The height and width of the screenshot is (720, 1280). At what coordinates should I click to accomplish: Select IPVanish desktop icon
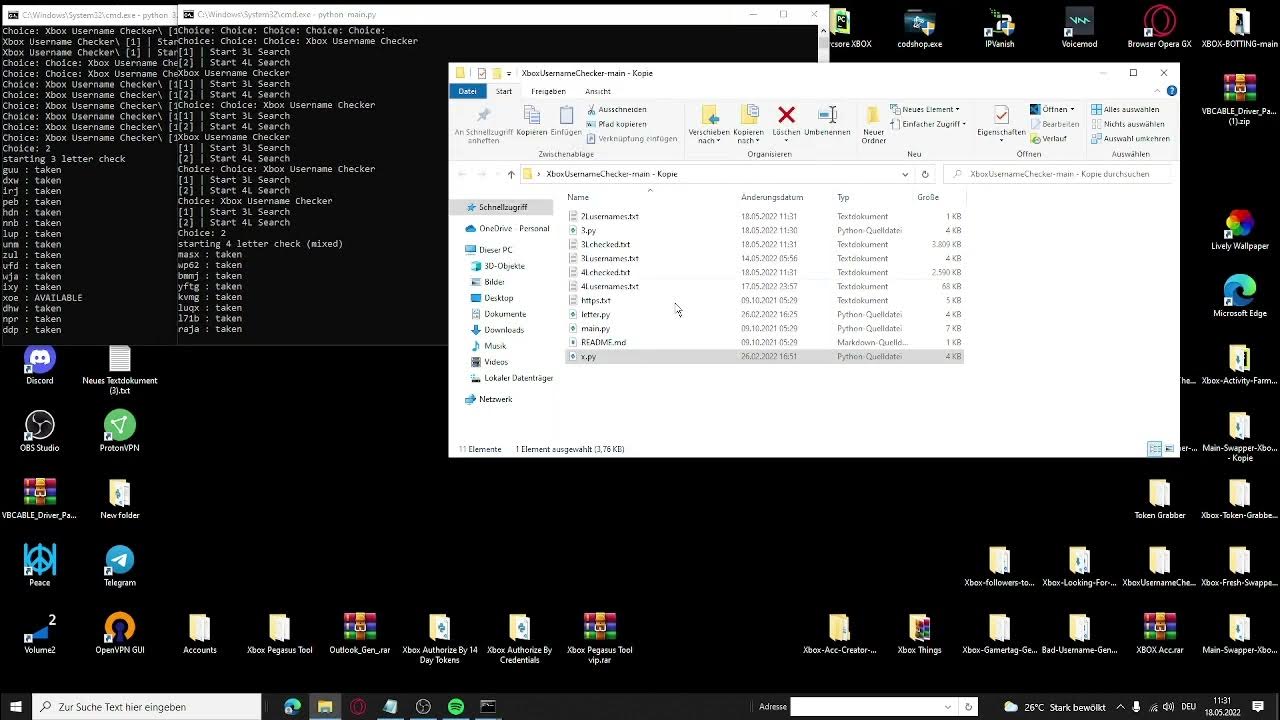[999, 27]
